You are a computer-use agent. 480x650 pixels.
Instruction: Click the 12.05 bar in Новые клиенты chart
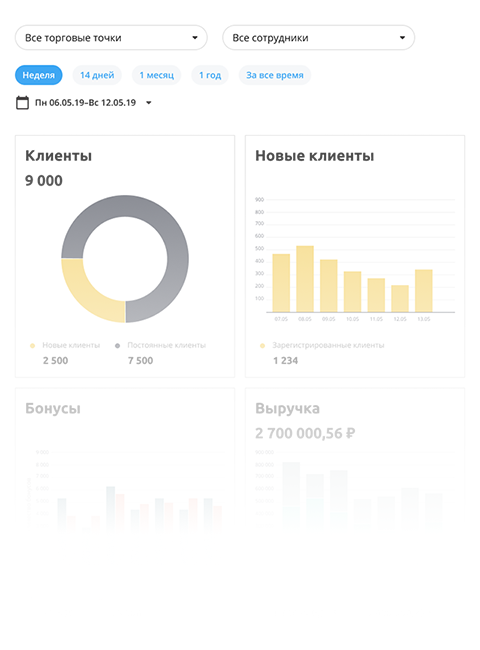pos(400,298)
